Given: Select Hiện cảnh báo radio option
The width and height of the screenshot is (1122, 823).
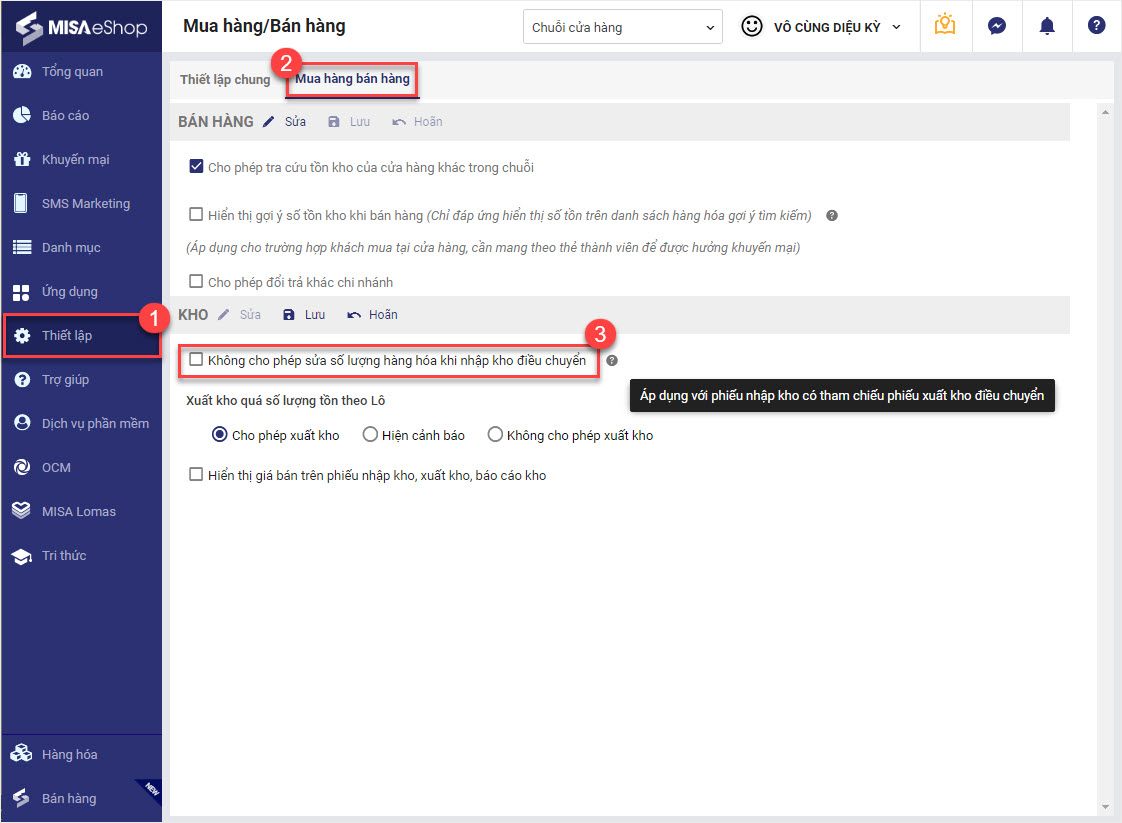Looking at the screenshot, I should (x=370, y=434).
